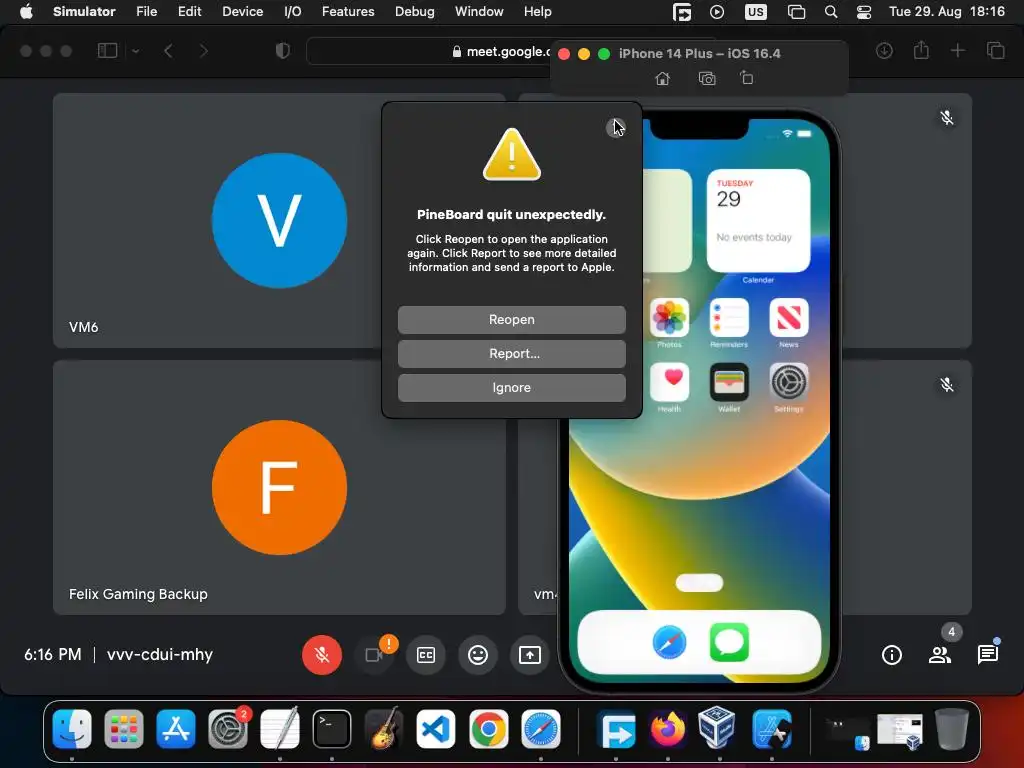1024x768 pixels.
Task: Open Control Center in the menu bar
Action: [x=863, y=12]
